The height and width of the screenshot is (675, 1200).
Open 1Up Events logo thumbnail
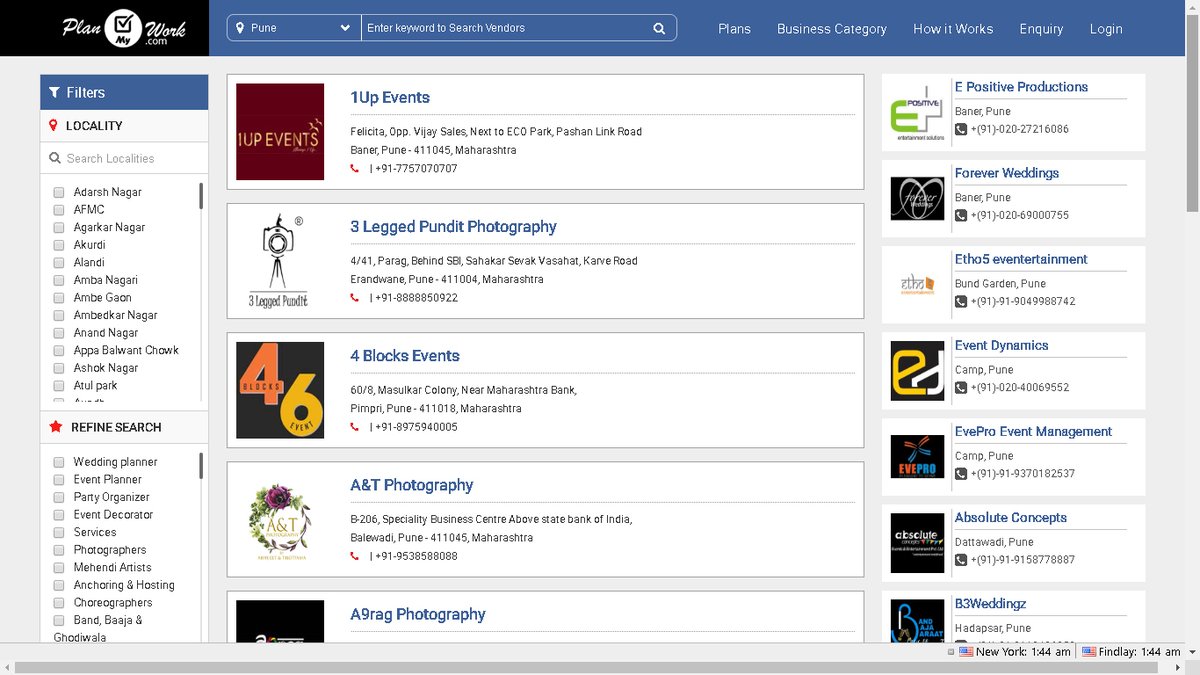point(280,132)
